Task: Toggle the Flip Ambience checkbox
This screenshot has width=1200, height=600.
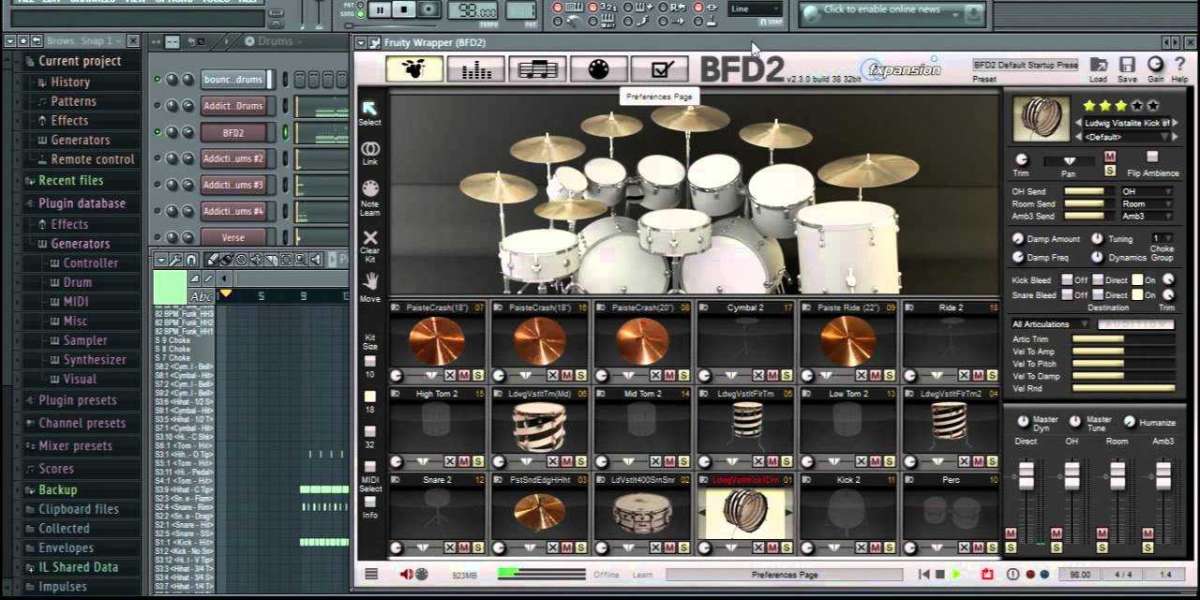Action: coord(1152,157)
